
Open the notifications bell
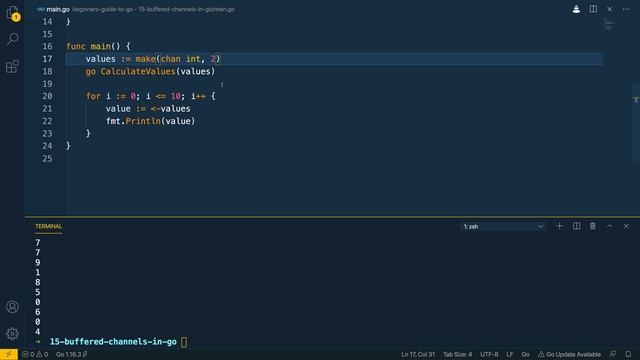pos(628,354)
